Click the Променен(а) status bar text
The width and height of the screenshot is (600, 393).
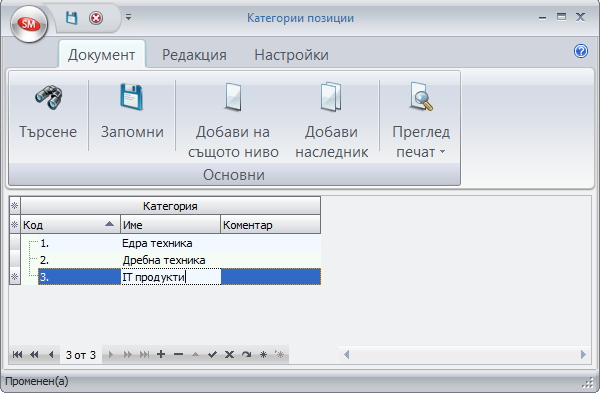(37, 381)
